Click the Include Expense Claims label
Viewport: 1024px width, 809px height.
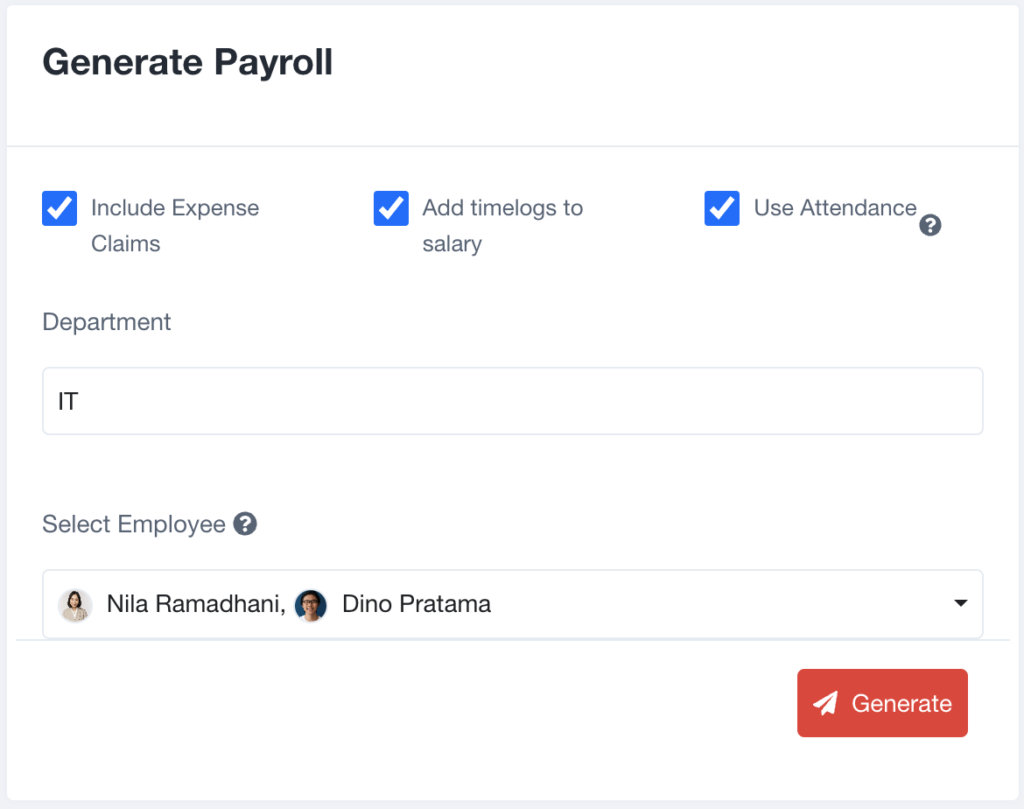point(175,225)
